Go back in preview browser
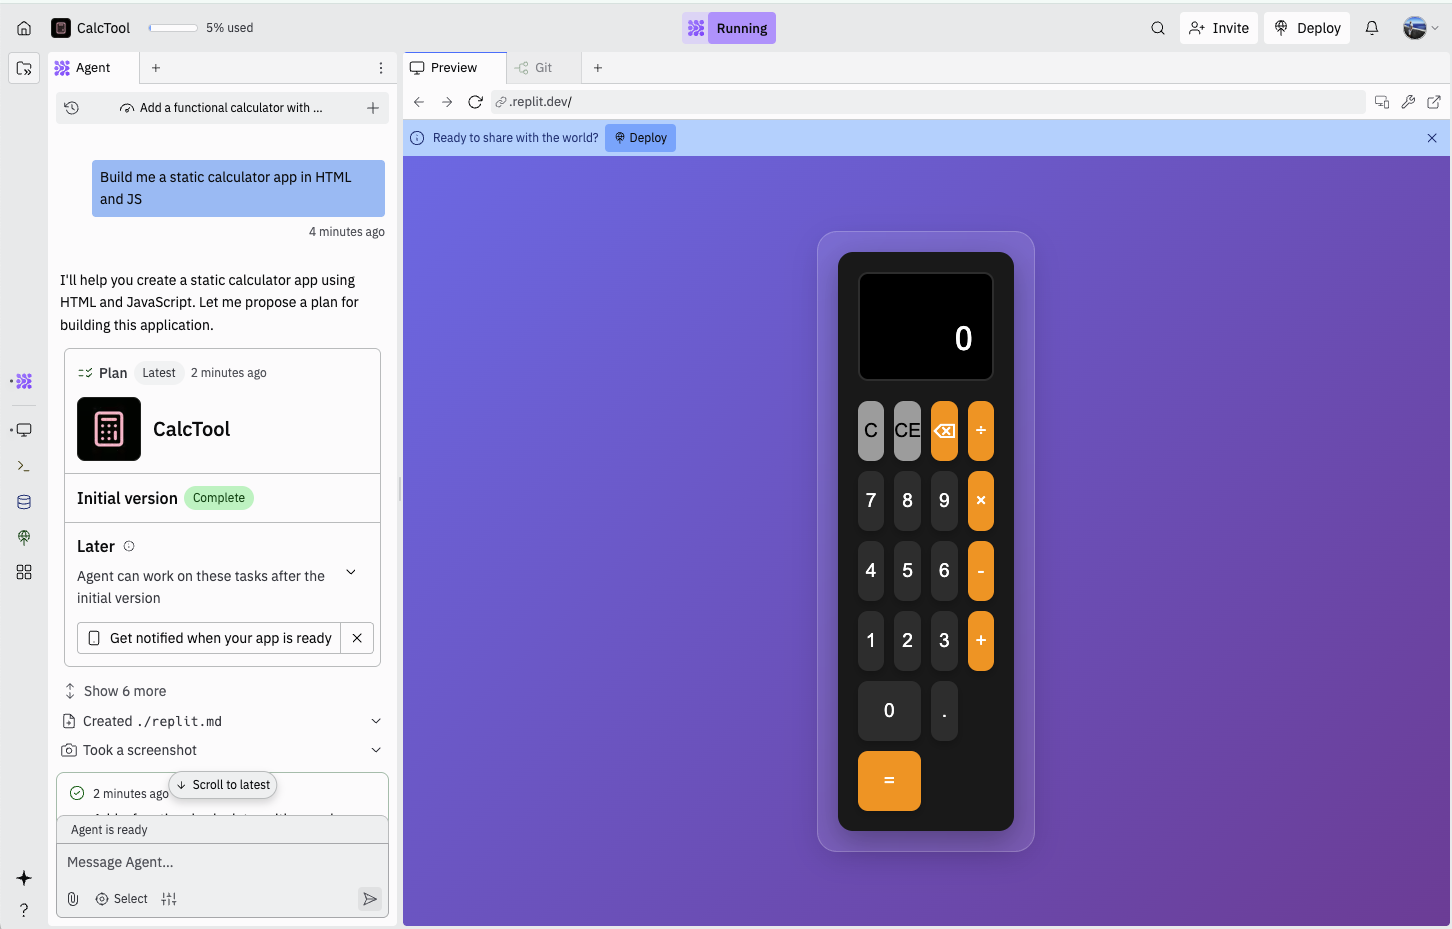The width and height of the screenshot is (1452, 929). 419,102
